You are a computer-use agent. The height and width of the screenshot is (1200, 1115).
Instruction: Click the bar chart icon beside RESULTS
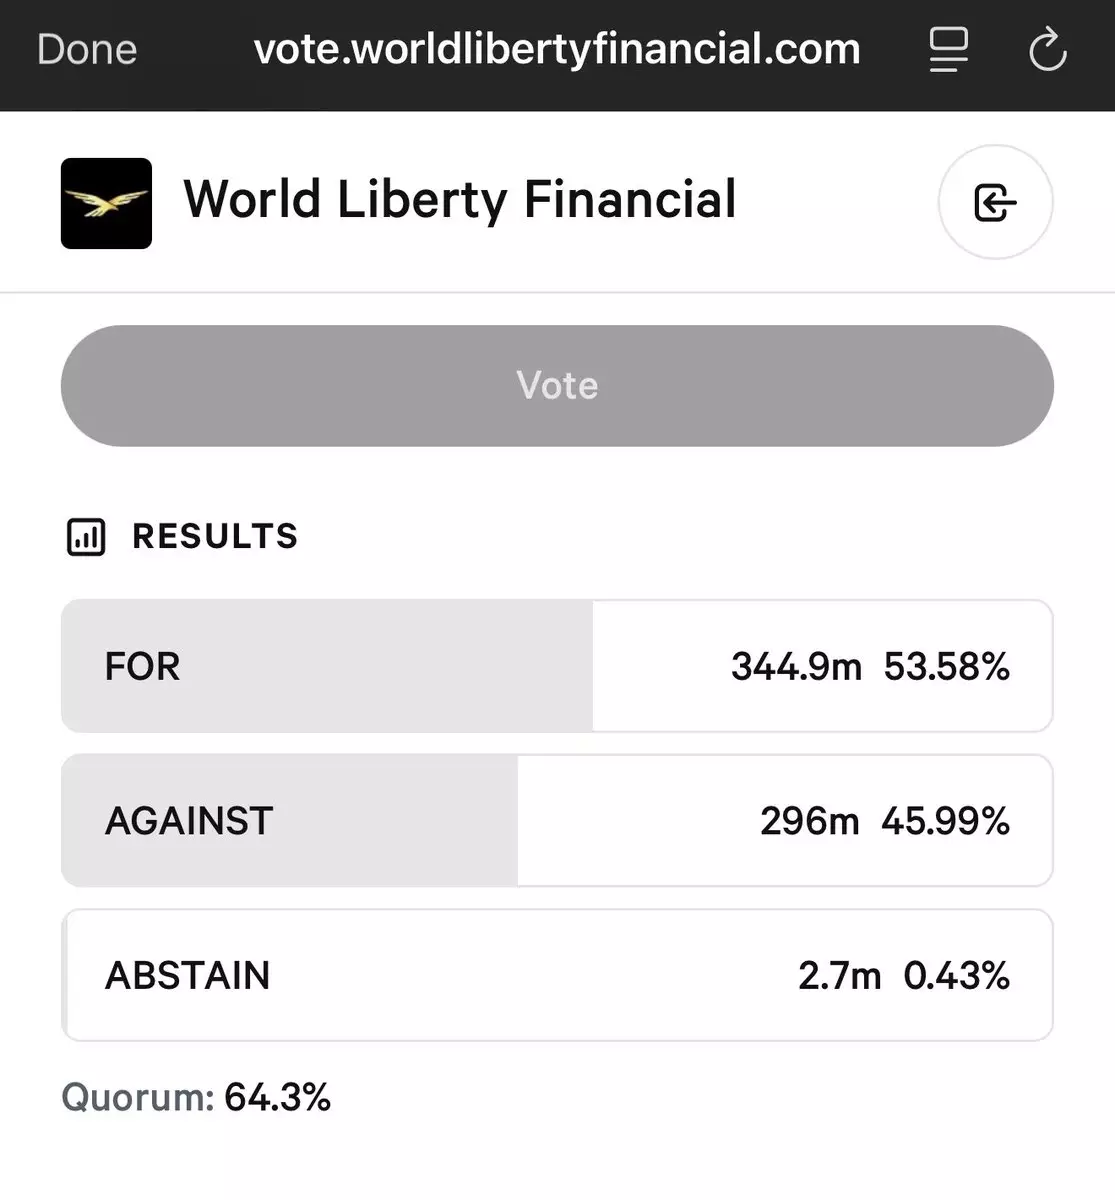[x=86, y=537]
